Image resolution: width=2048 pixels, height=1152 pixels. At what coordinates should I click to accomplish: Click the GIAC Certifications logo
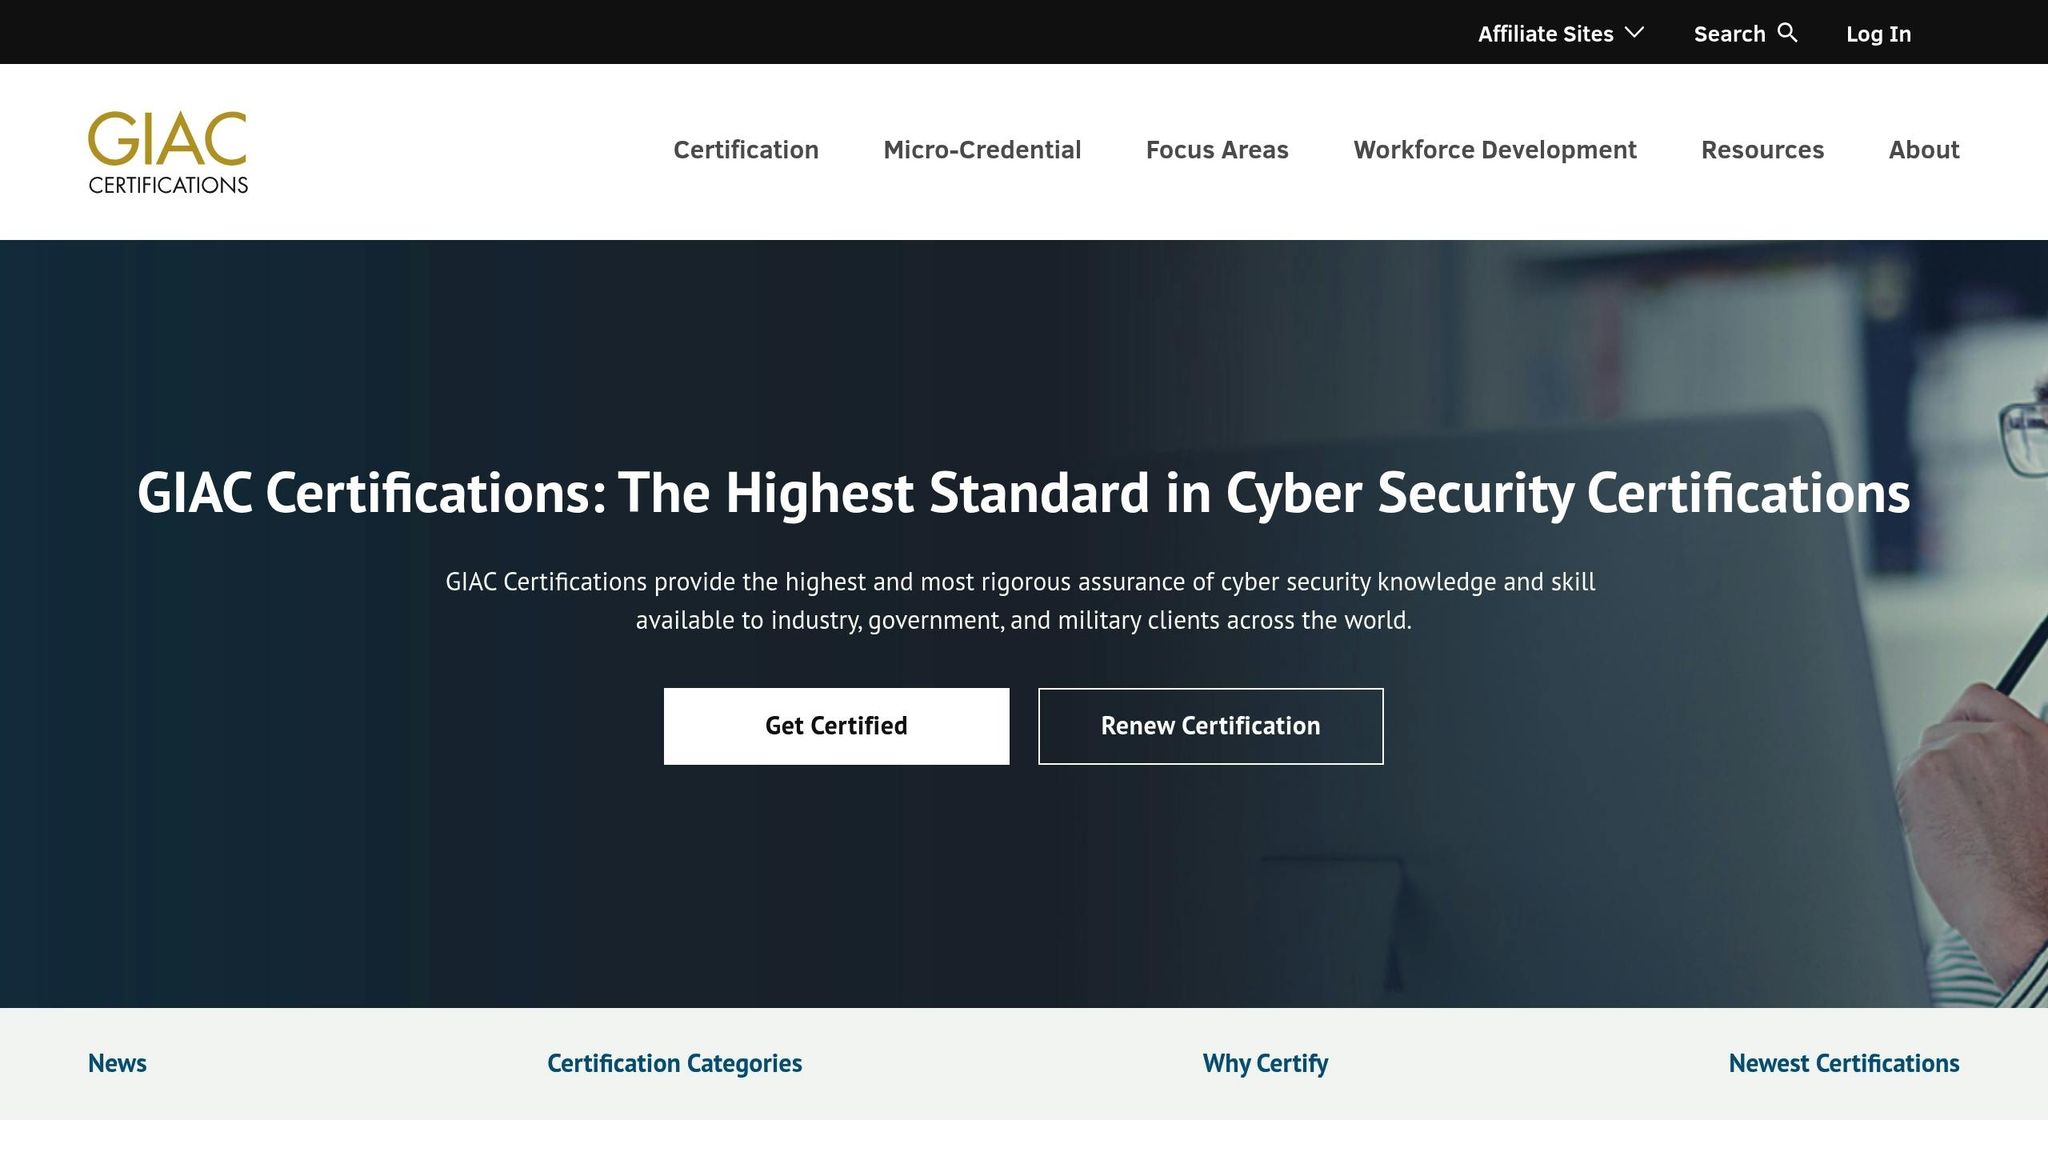(168, 152)
